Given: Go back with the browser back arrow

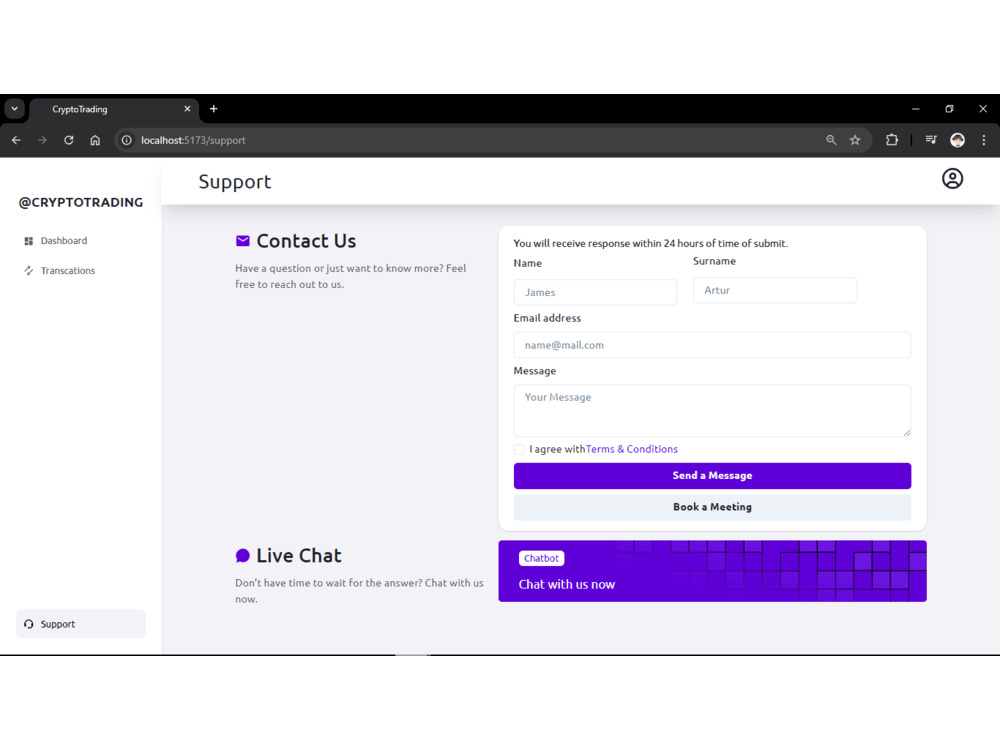Looking at the screenshot, I should coord(17,140).
